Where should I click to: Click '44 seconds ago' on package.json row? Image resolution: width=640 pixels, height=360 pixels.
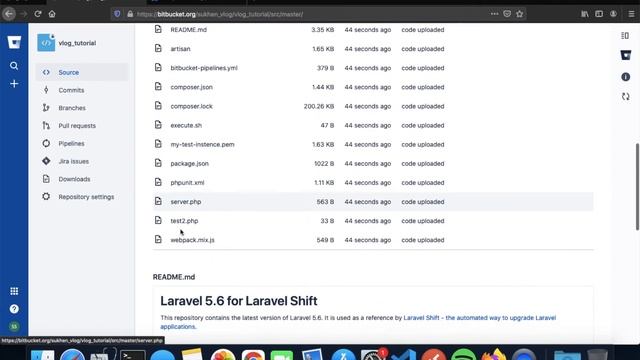(x=367, y=164)
